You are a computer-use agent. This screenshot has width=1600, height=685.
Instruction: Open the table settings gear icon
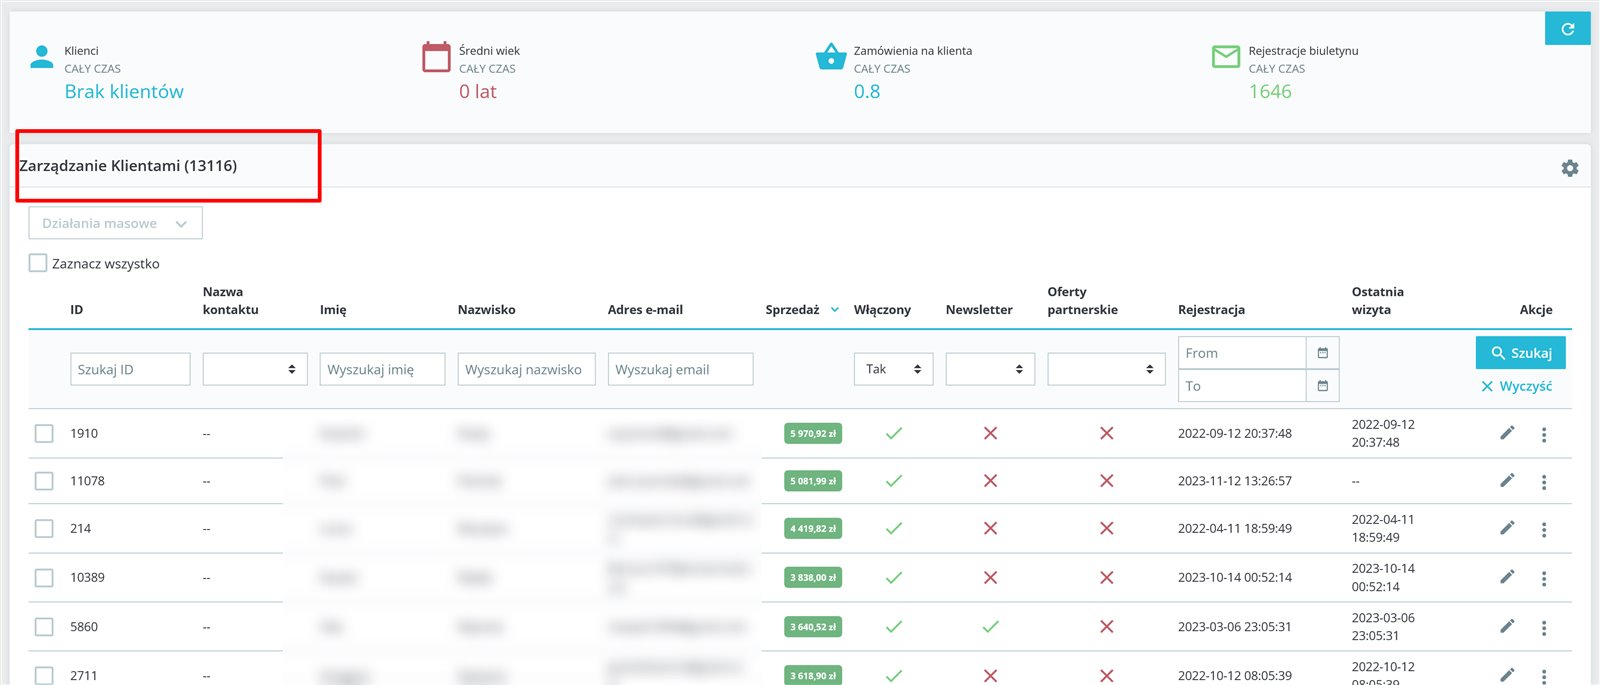click(x=1569, y=168)
